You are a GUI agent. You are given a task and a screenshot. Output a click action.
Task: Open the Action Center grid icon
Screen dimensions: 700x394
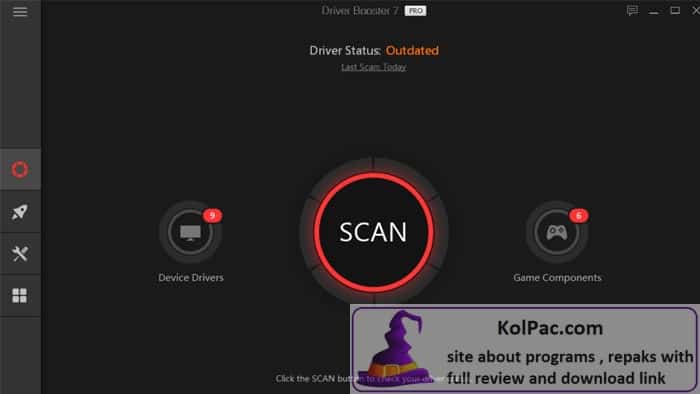coord(20,295)
